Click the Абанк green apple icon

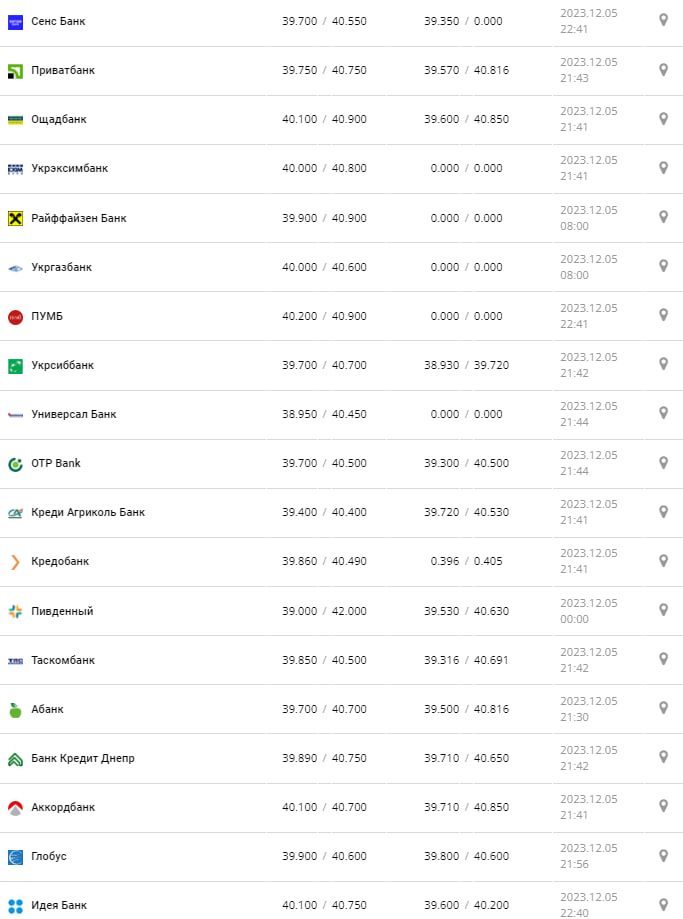[x=15, y=710]
